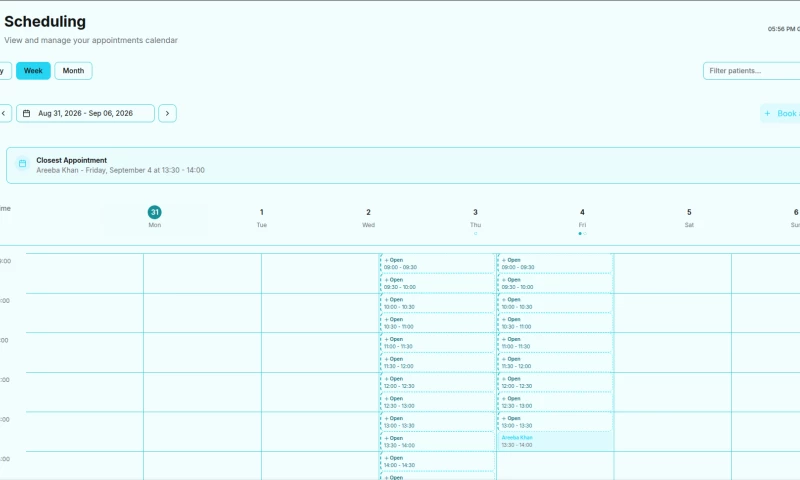Choose Friday 13:00 - 13:30 open slot
The image size is (800, 480).
555,422
